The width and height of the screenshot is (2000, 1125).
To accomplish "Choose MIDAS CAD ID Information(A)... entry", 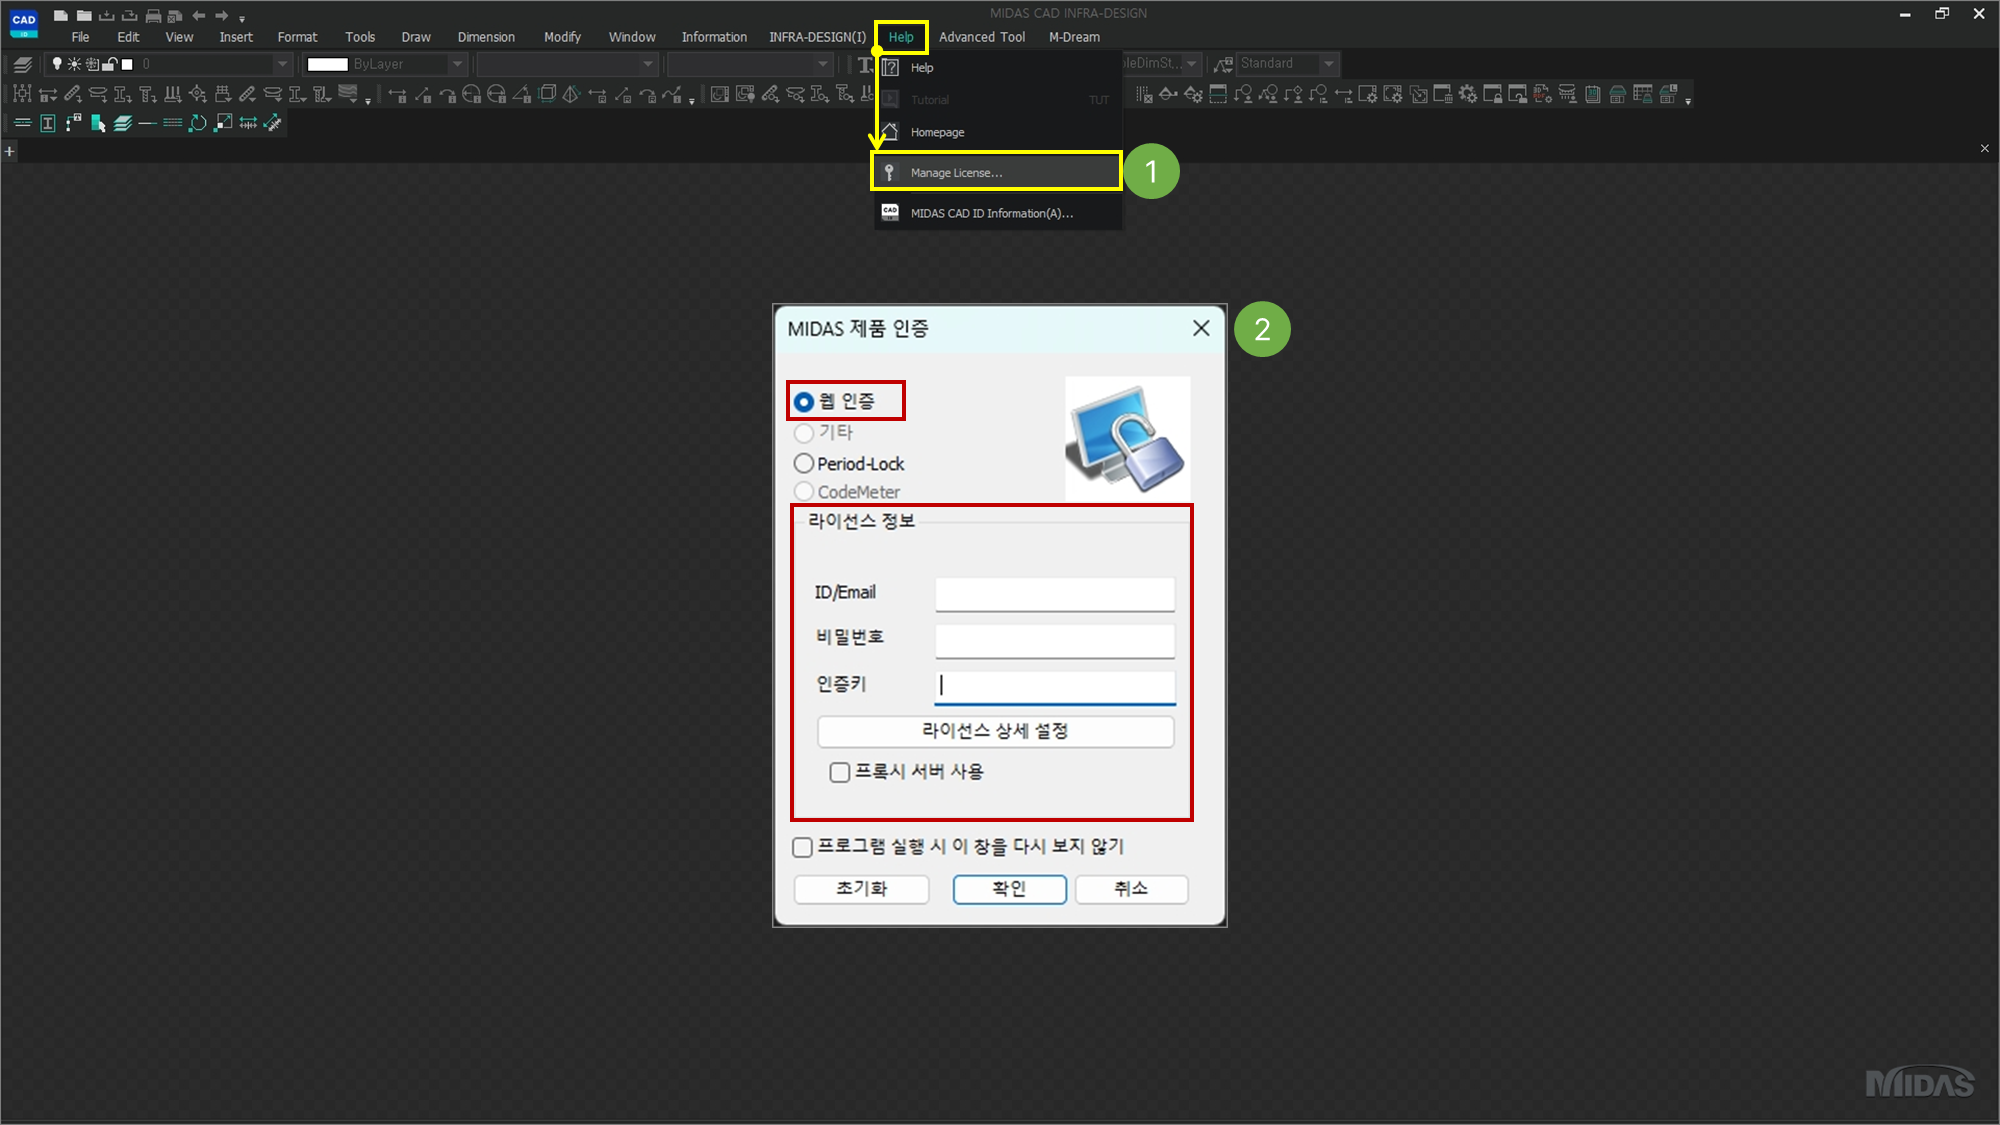I will pos(997,213).
